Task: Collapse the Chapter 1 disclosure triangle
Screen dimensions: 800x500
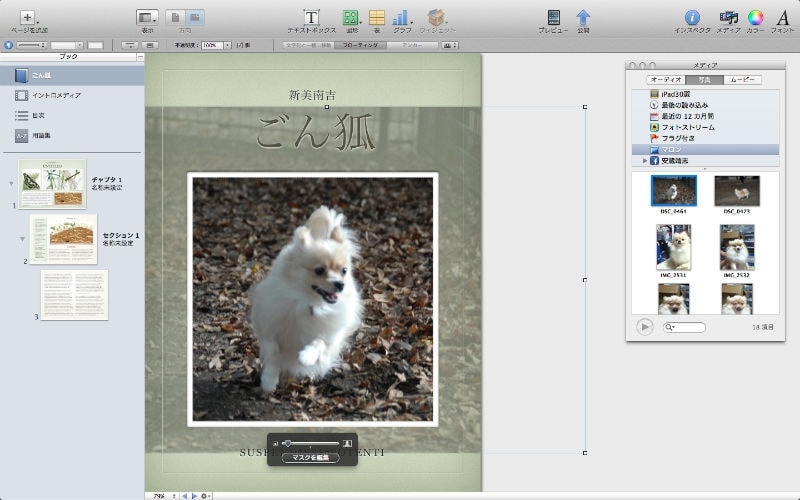Action: point(11,183)
